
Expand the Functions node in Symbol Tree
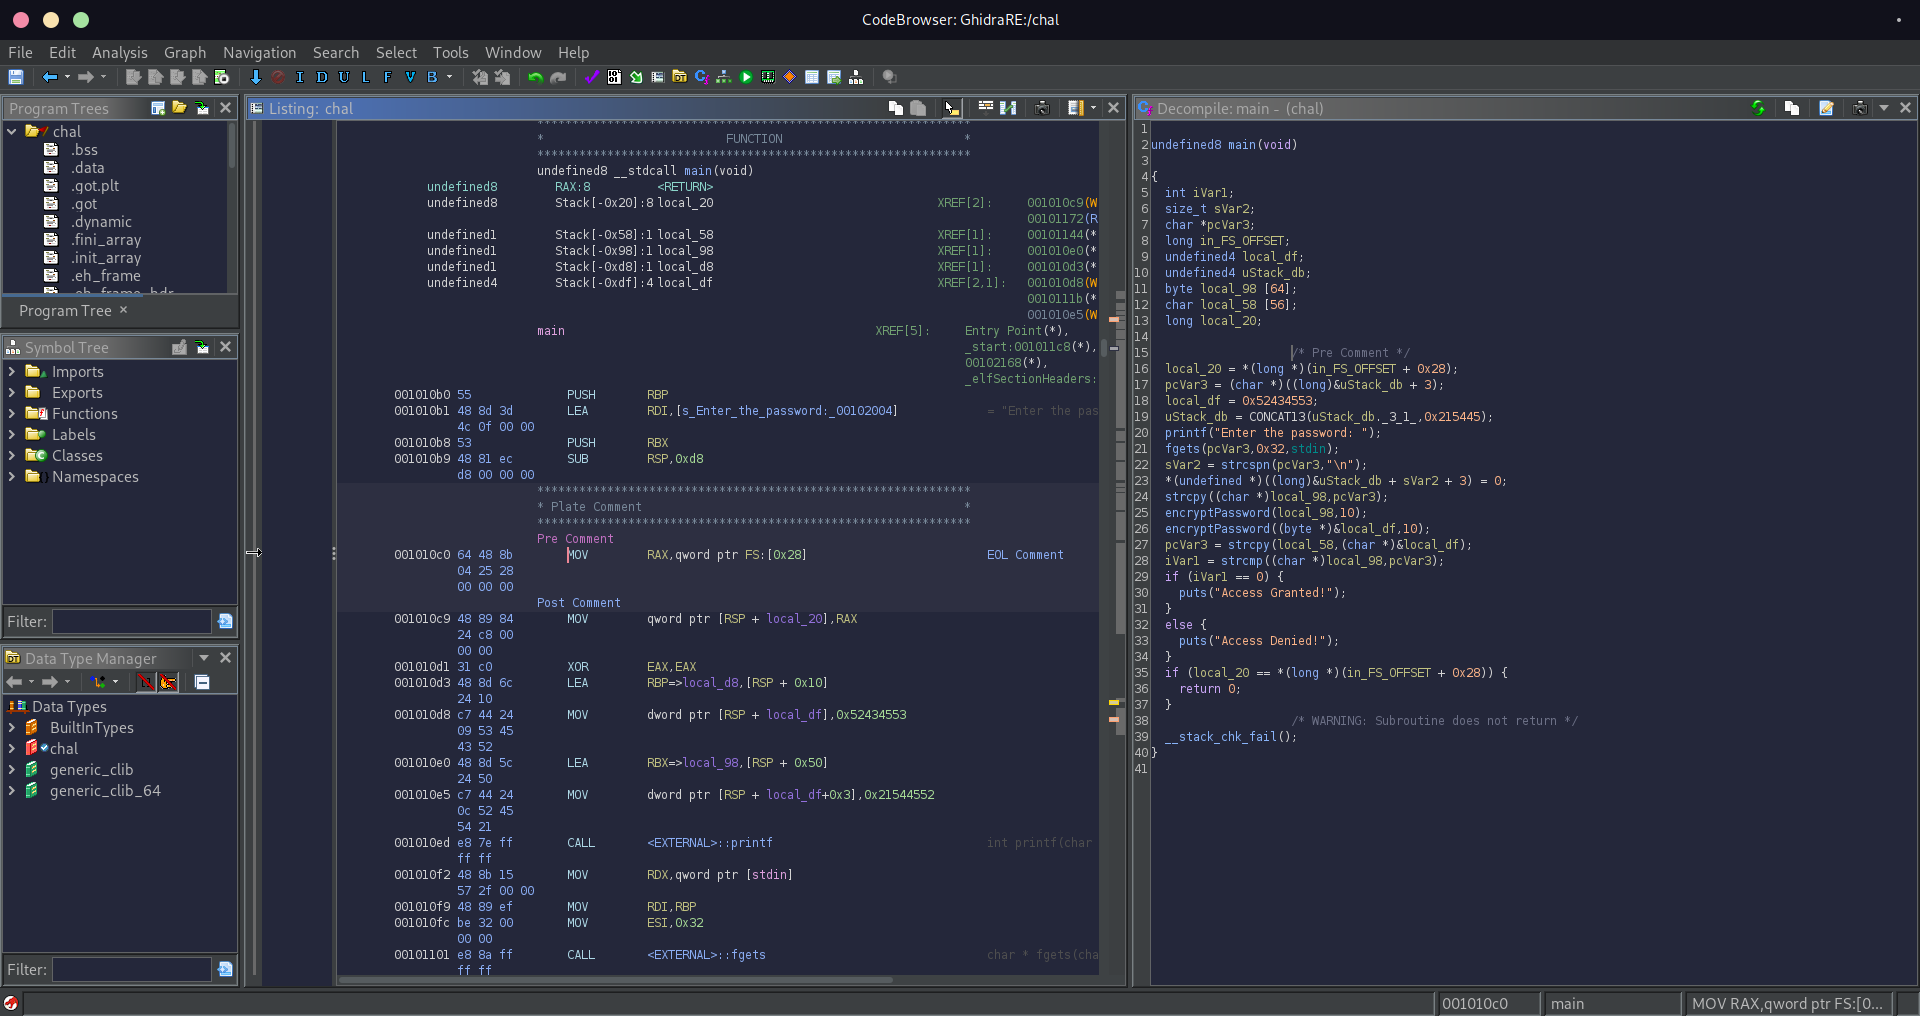pyautogui.click(x=12, y=414)
